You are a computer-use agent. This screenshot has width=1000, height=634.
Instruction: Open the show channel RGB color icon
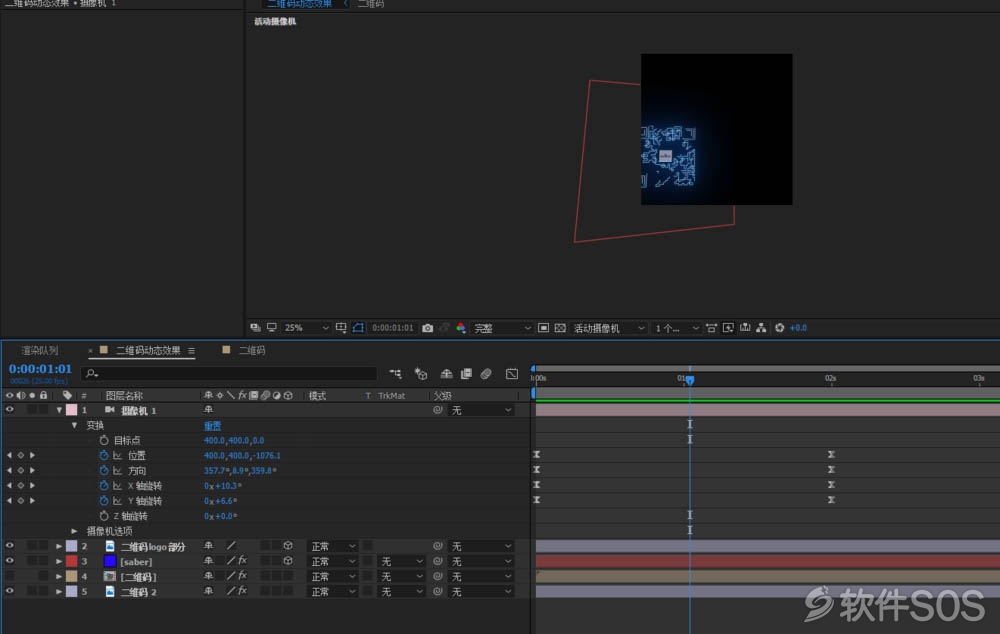tap(460, 328)
